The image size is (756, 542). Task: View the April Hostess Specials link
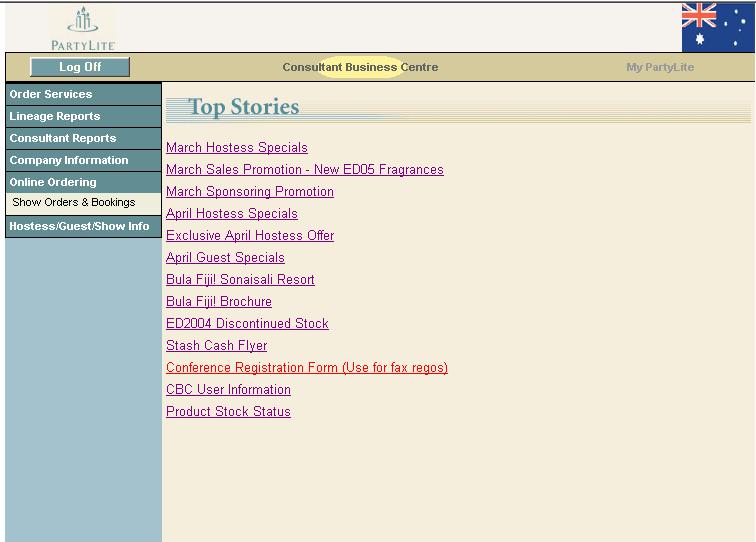click(x=232, y=214)
